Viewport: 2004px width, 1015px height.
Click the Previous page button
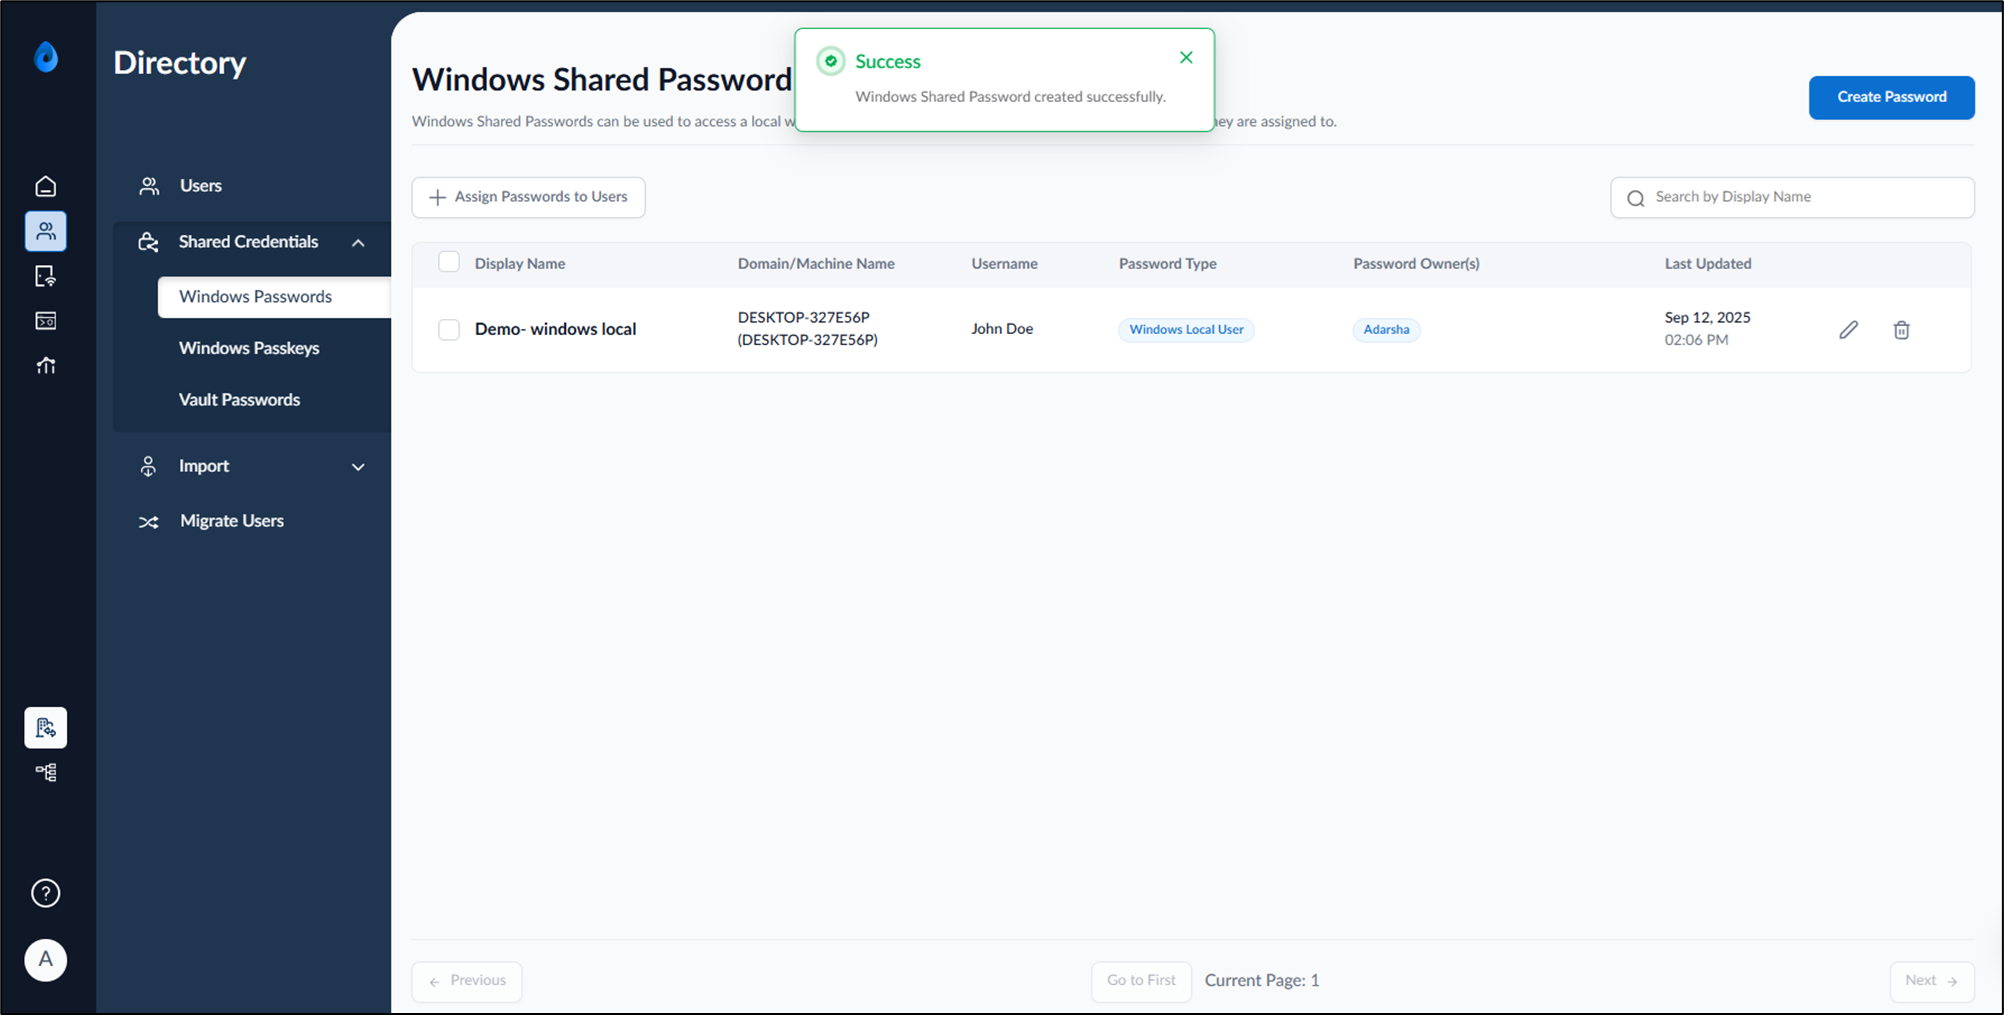[467, 981]
